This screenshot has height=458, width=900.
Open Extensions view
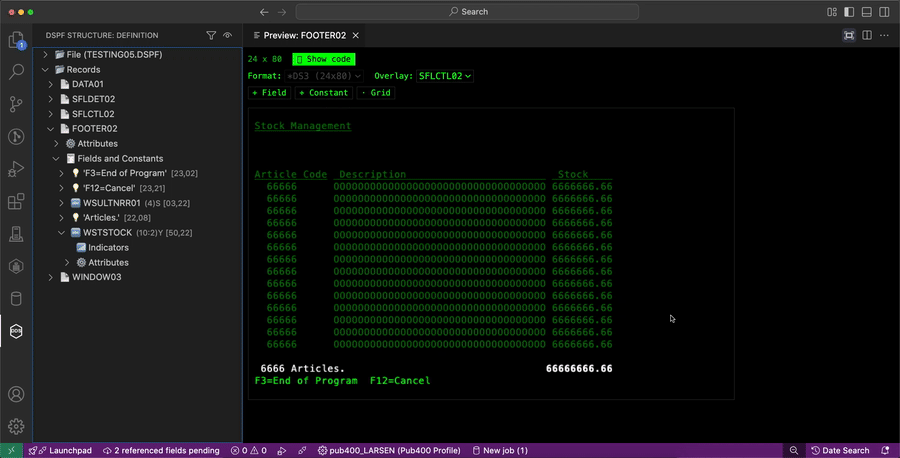point(16,201)
